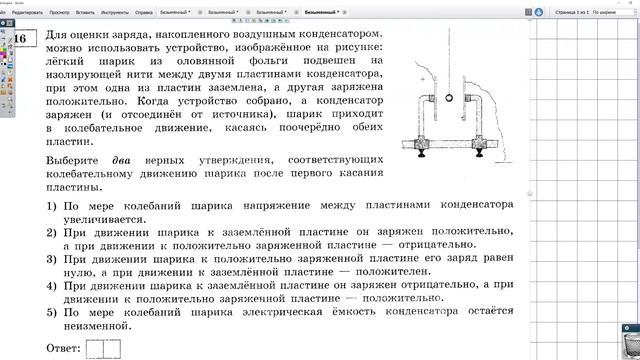The width and height of the screenshot is (640, 360).
Task: Open the Редактировать menu
Action: [27, 12]
